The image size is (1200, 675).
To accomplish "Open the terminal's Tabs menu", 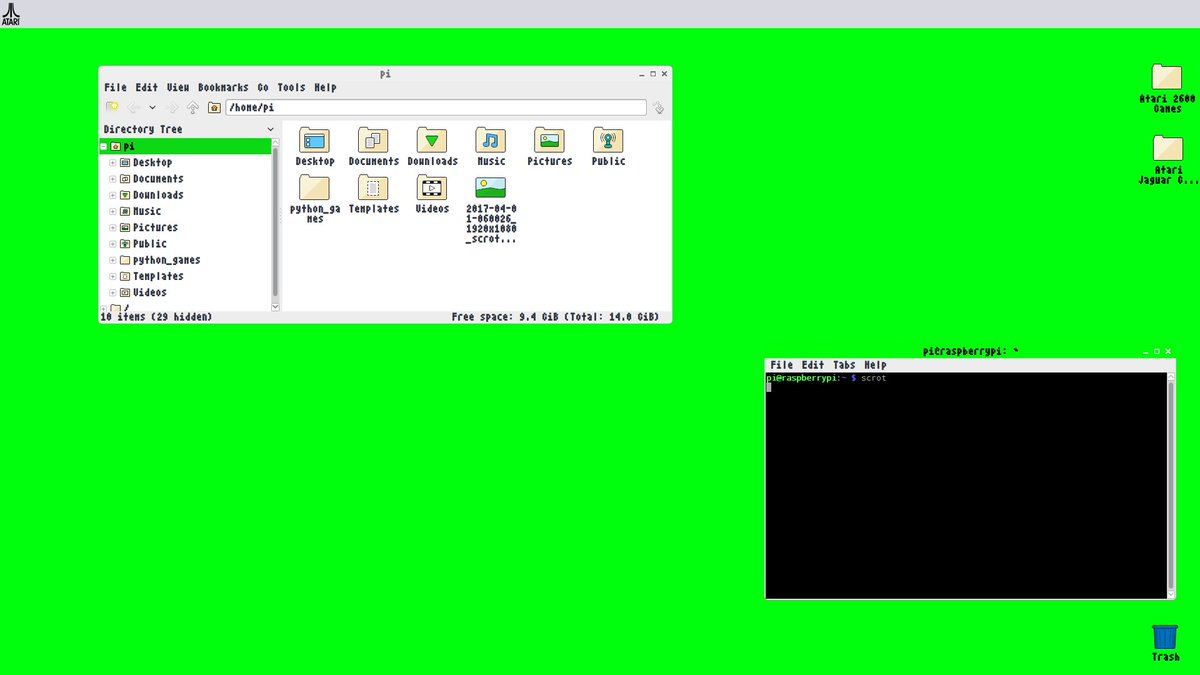I will tap(844, 365).
